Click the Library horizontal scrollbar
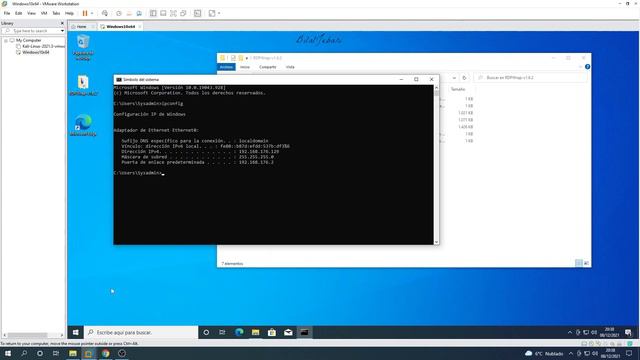 (33, 336)
